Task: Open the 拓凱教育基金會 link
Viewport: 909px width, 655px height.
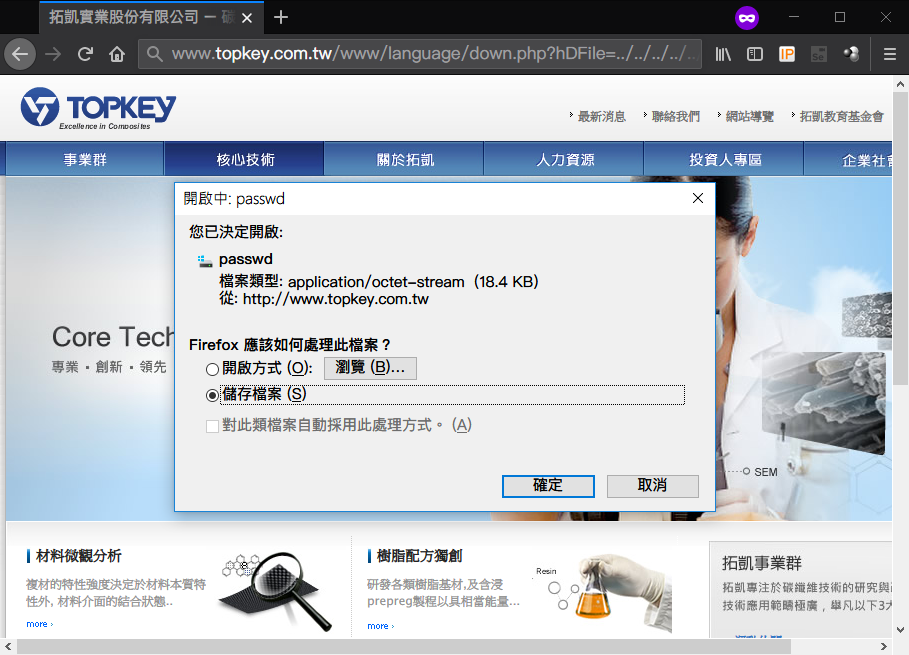Action: tap(841, 117)
